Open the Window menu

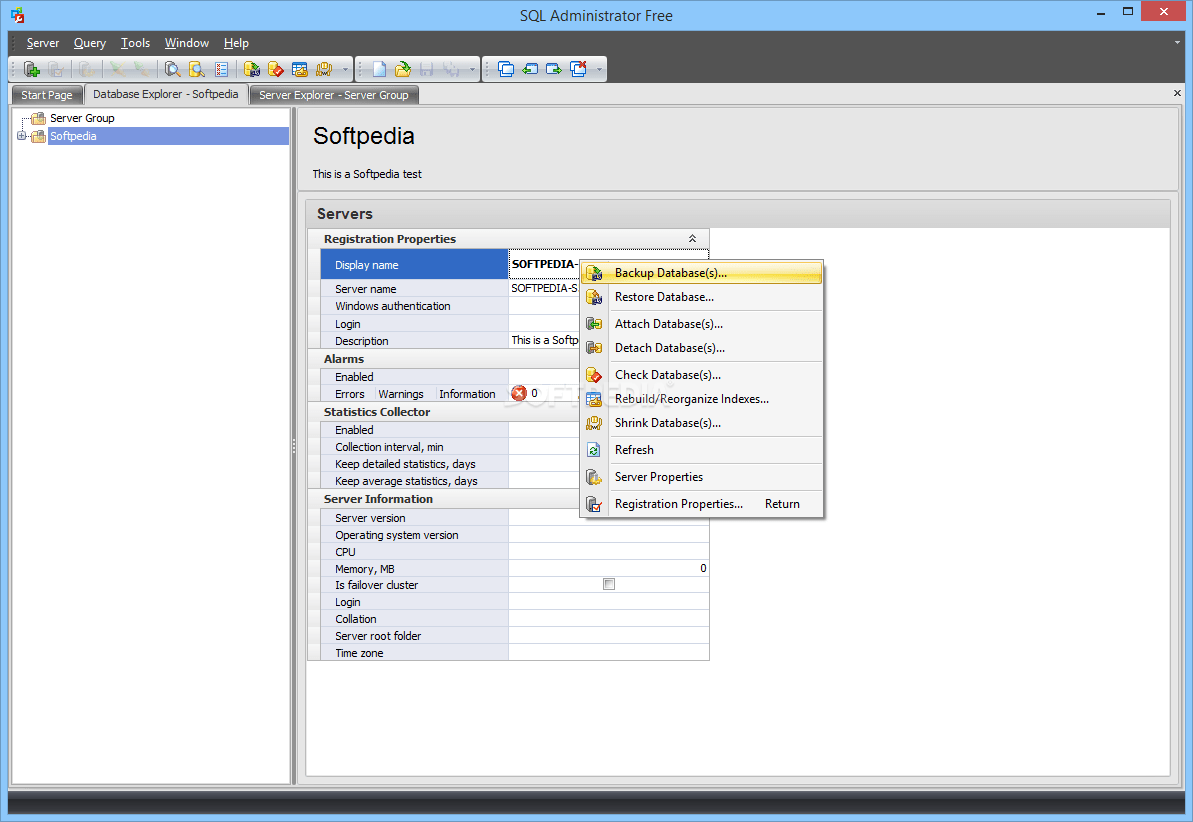[186, 43]
